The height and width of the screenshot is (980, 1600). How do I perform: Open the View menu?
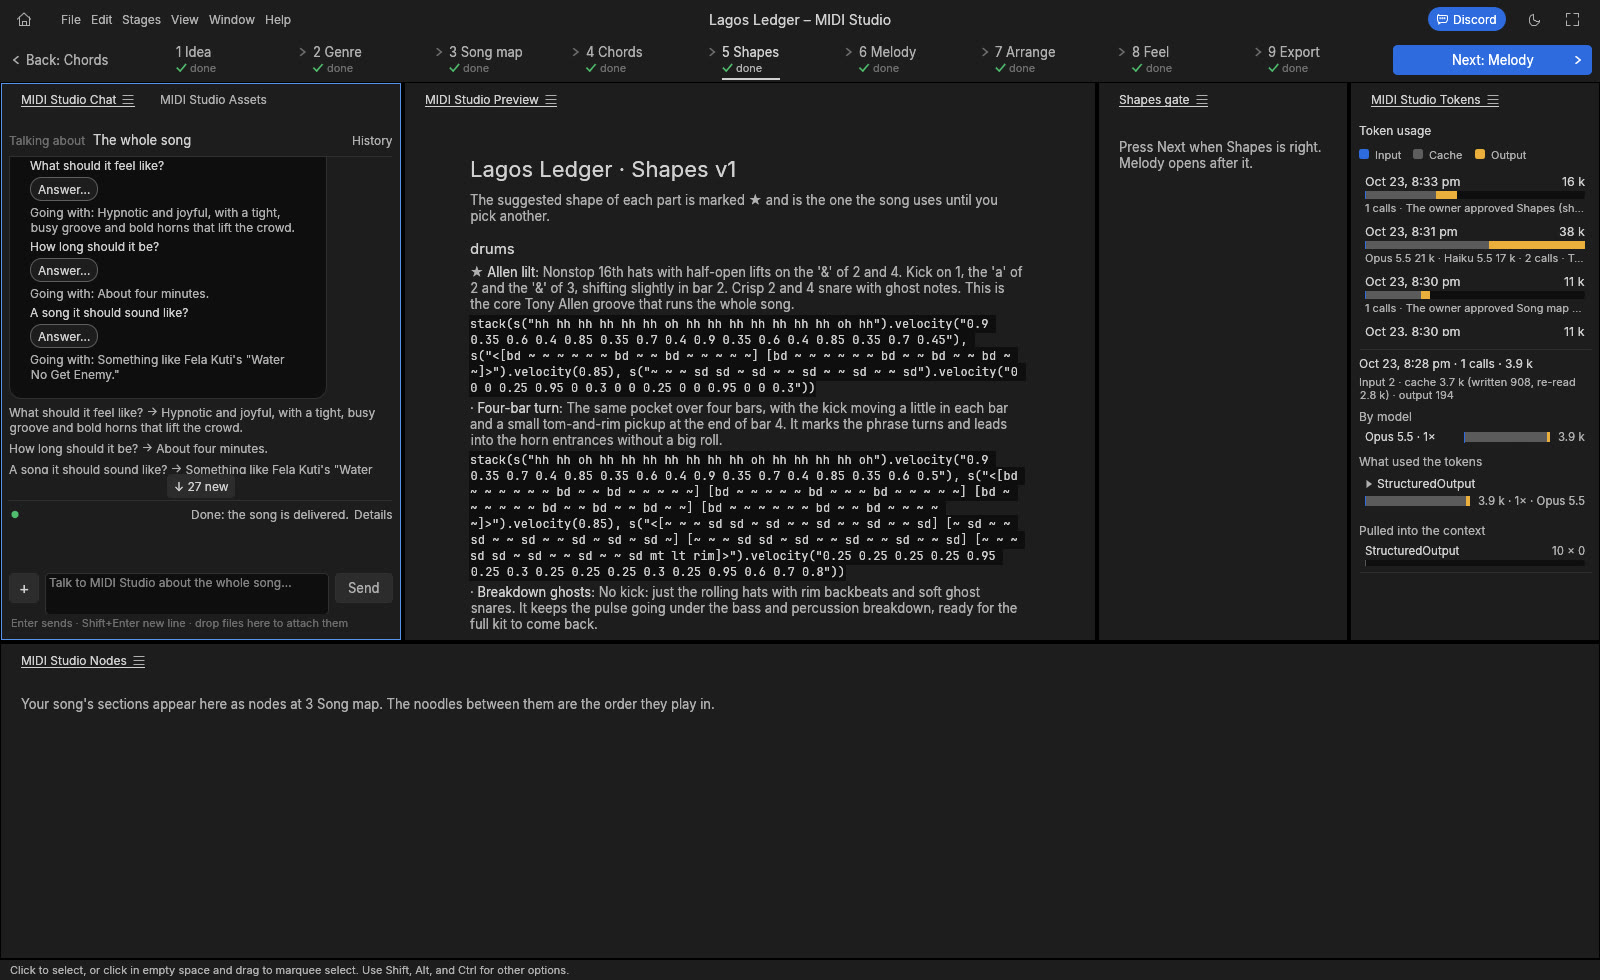pos(184,20)
